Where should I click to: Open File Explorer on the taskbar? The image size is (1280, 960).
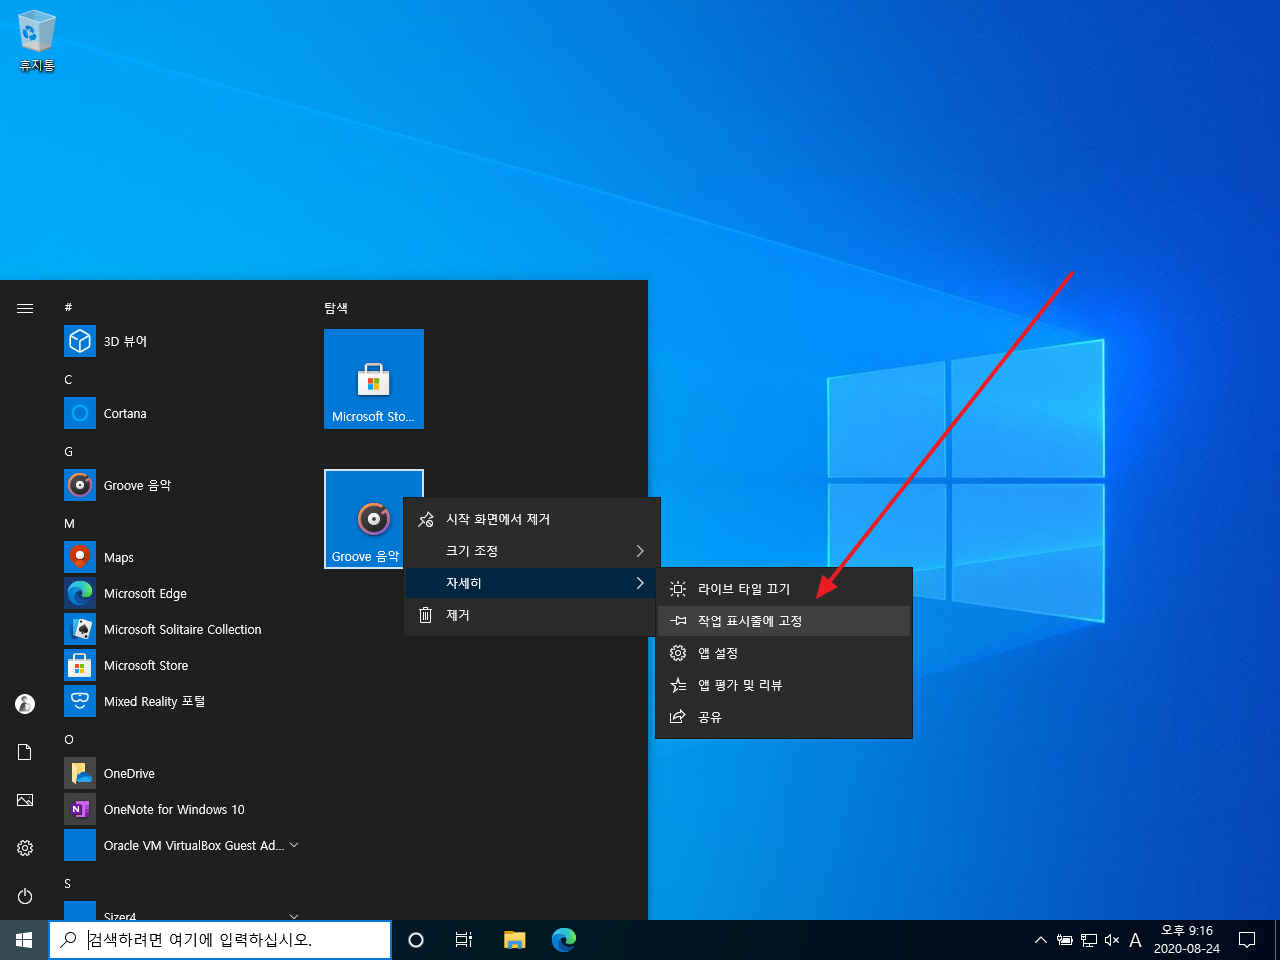pyautogui.click(x=514, y=940)
